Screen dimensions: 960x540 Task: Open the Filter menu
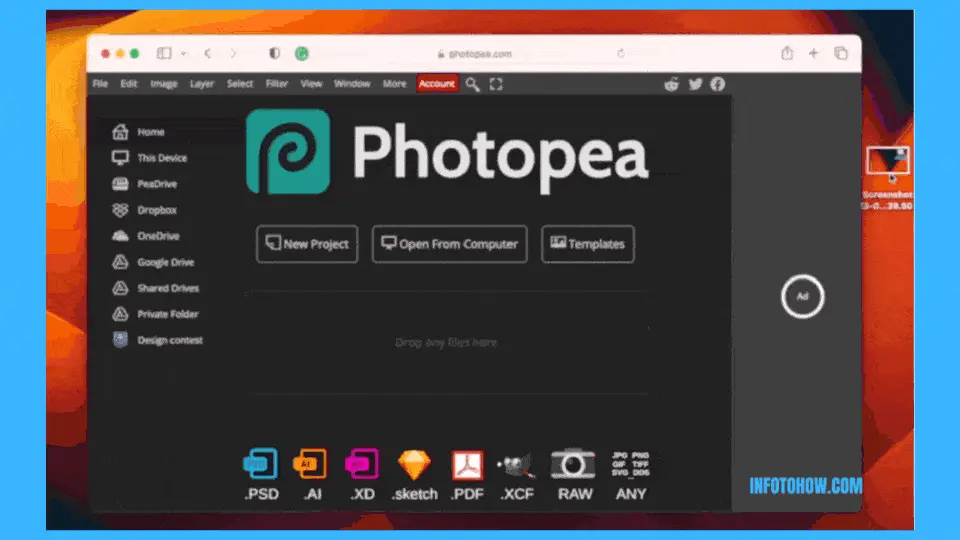[x=277, y=84]
